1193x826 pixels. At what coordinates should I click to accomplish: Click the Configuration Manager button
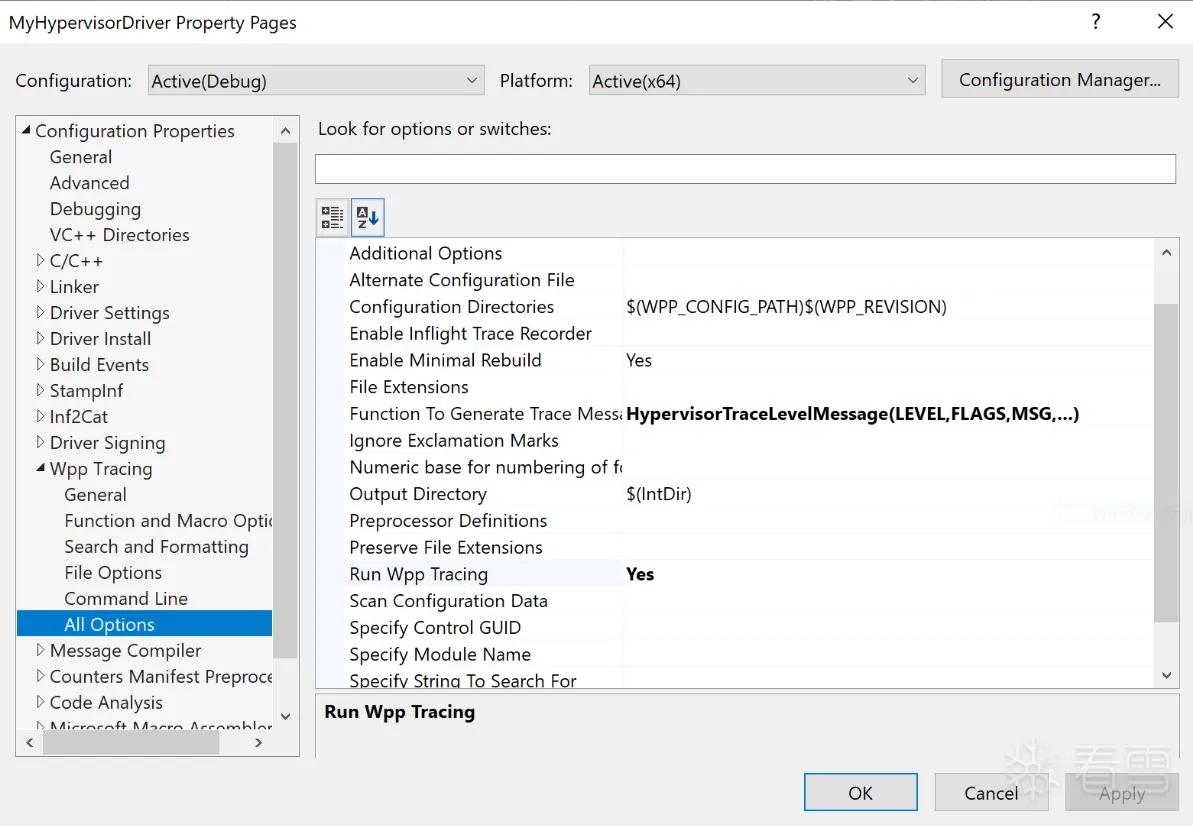[x=1060, y=79]
